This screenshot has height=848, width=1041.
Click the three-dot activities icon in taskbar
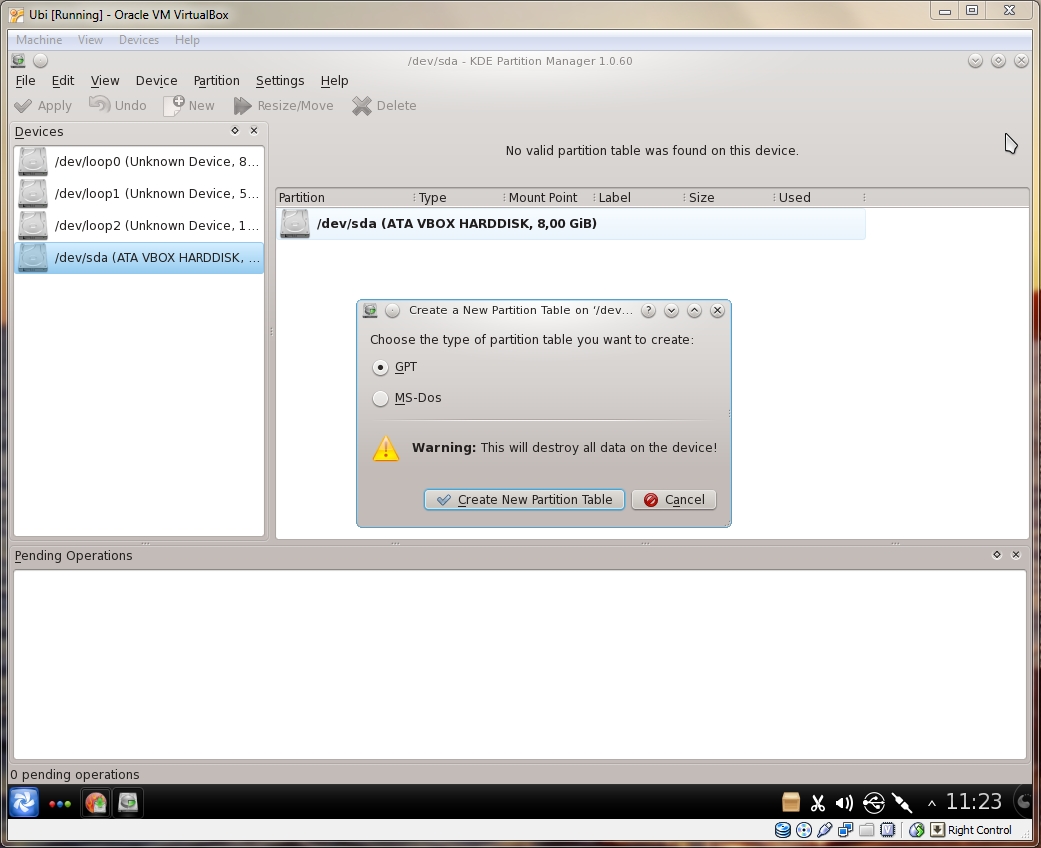(x=60, y=804)
